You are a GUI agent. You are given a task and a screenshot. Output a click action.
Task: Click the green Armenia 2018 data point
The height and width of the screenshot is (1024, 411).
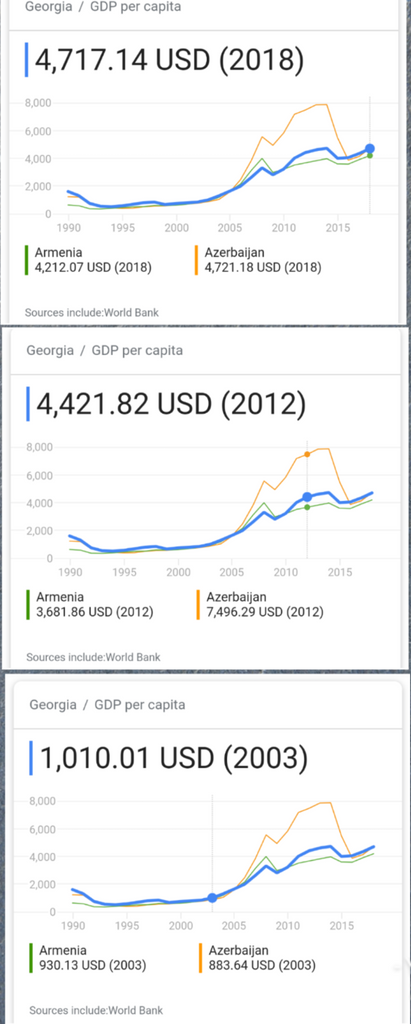click(370, 155)
